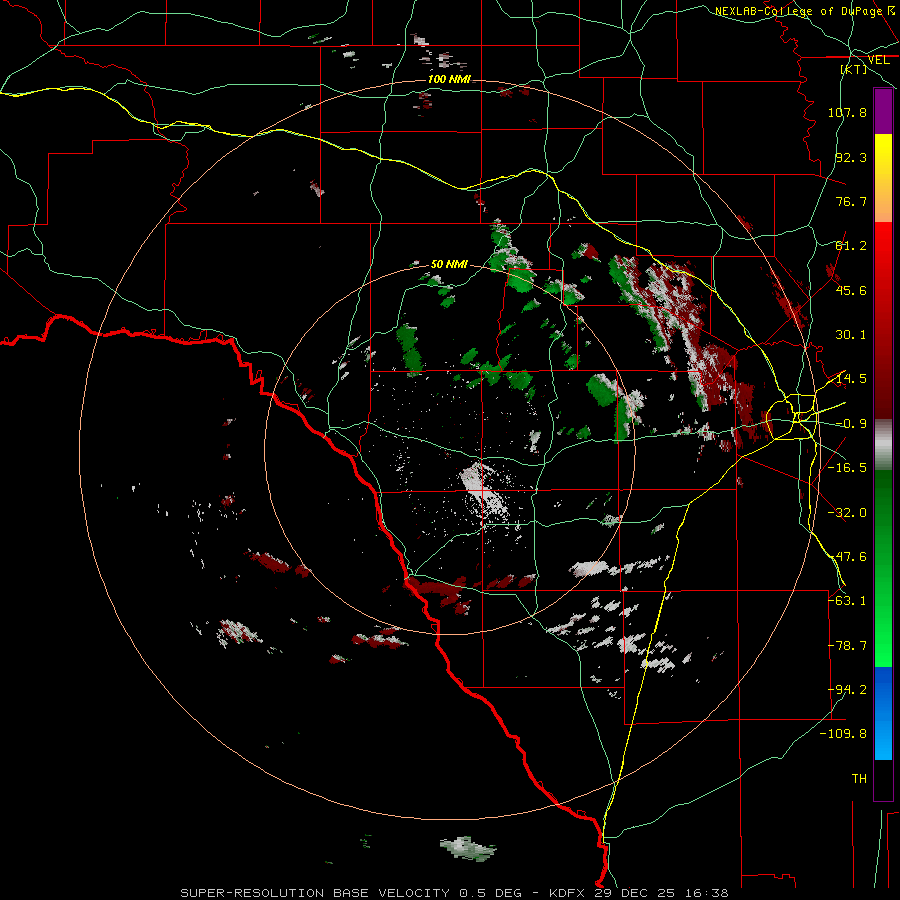Click the -32.0 velocity scale value

tap(847, 513)
